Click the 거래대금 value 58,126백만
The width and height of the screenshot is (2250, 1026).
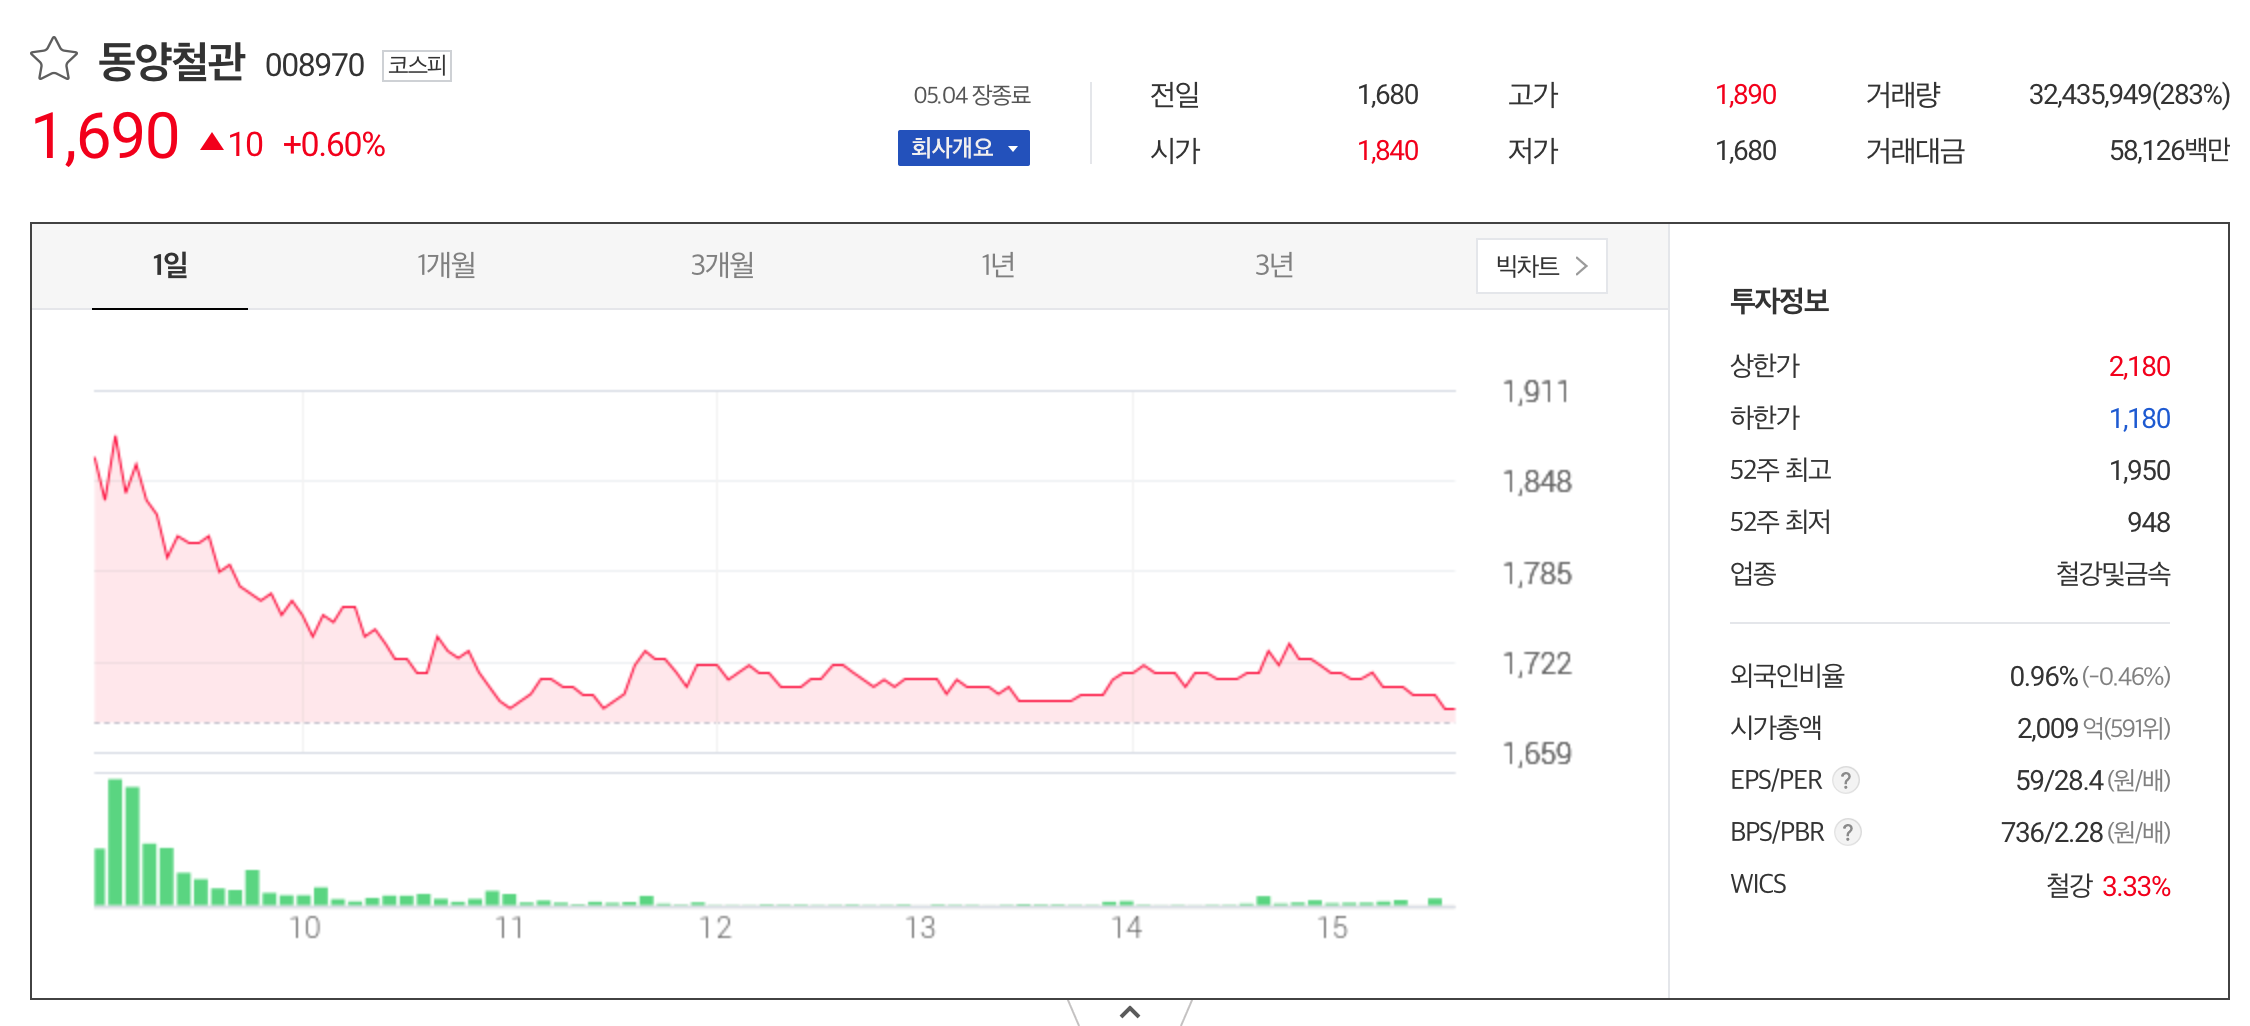point(2170,151)
